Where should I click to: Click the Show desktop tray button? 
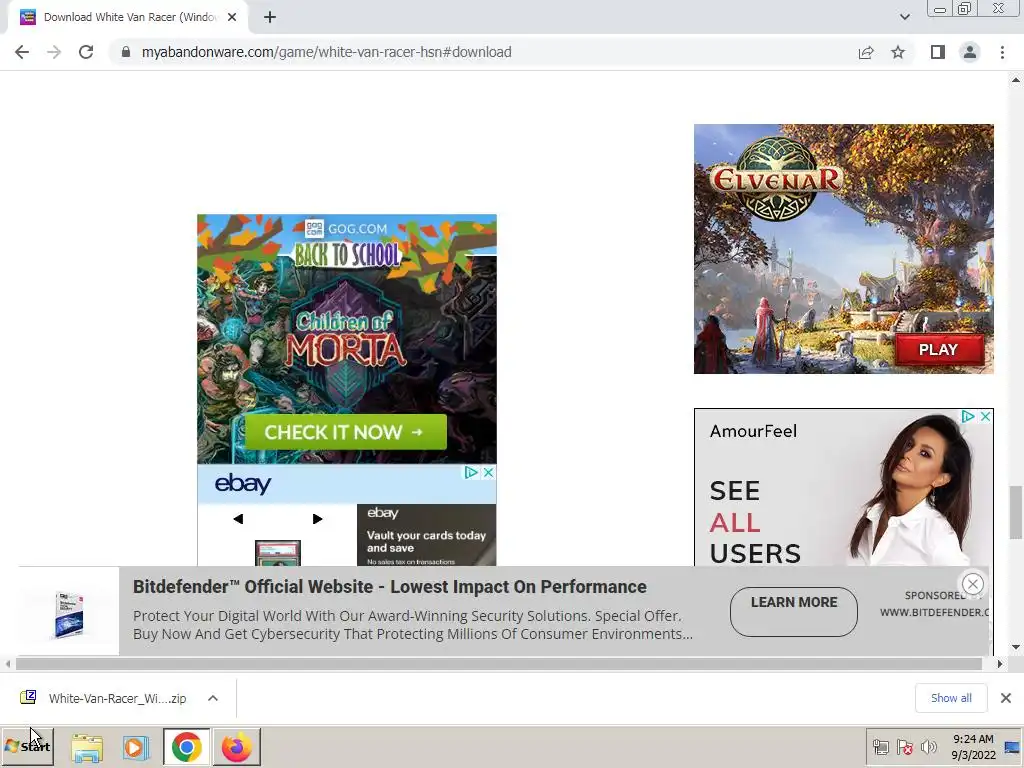coord(1012,747)
